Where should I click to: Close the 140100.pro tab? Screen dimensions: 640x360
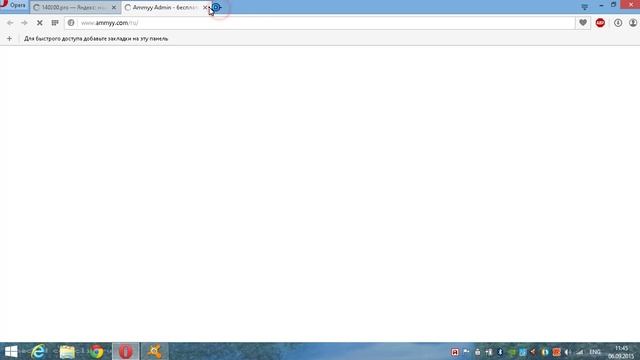(114, 7)
